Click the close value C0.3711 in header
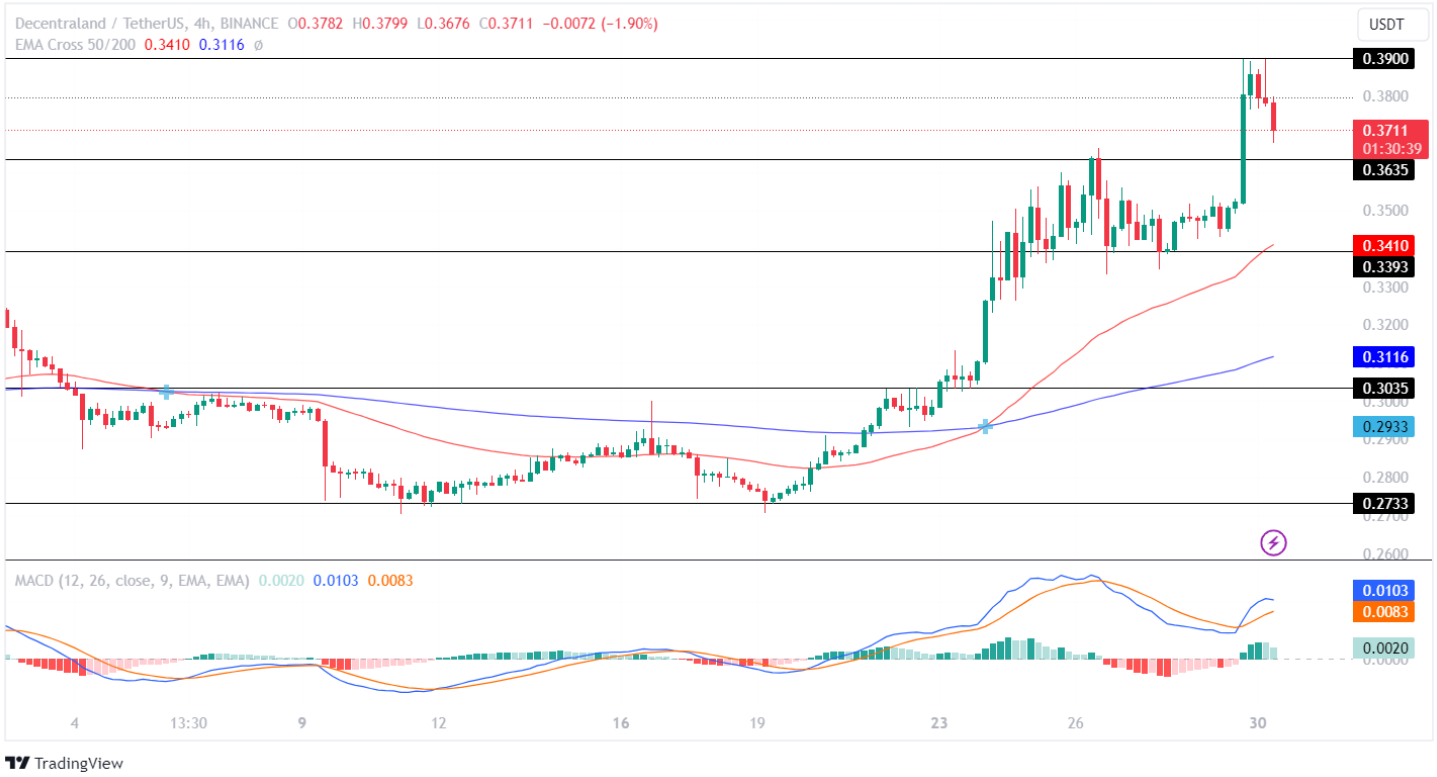The image size is (1437, 777). (504, 23)
